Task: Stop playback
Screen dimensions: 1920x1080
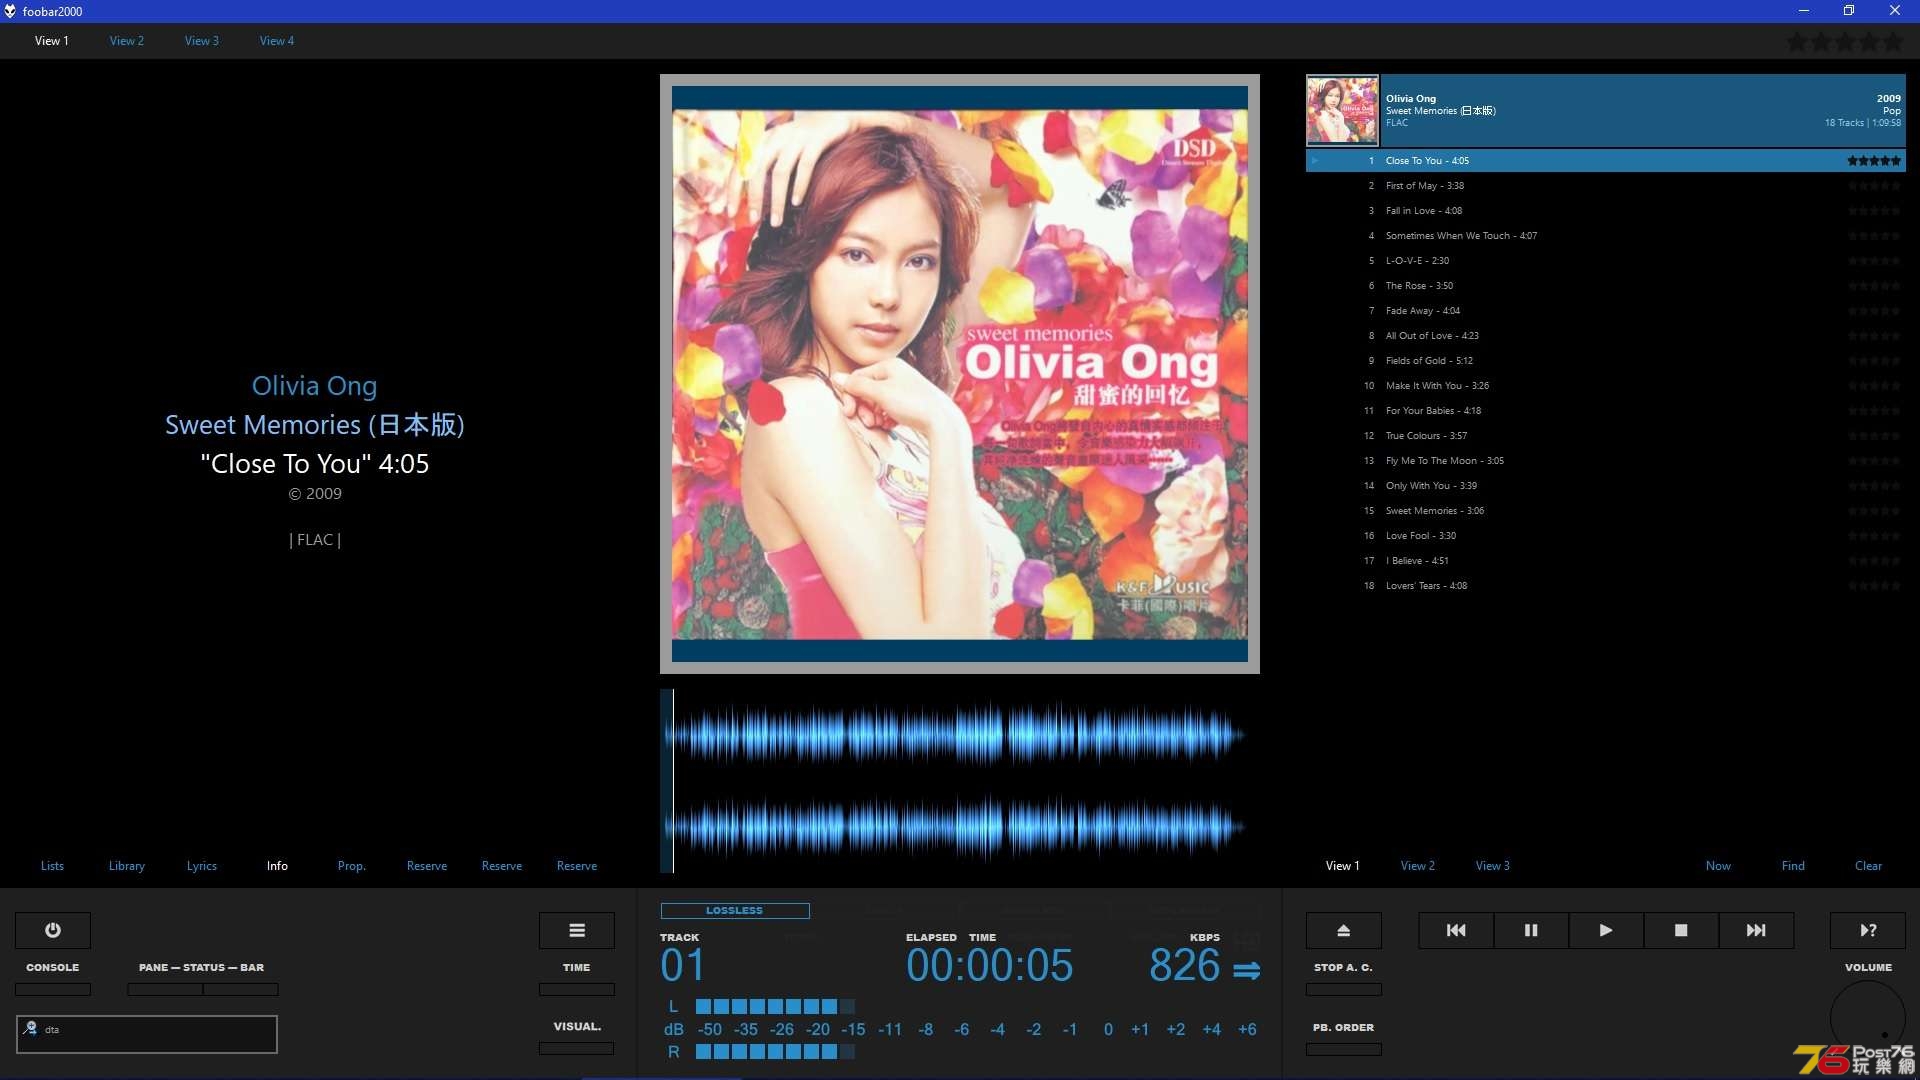Action: click(x=1681, y=930)
